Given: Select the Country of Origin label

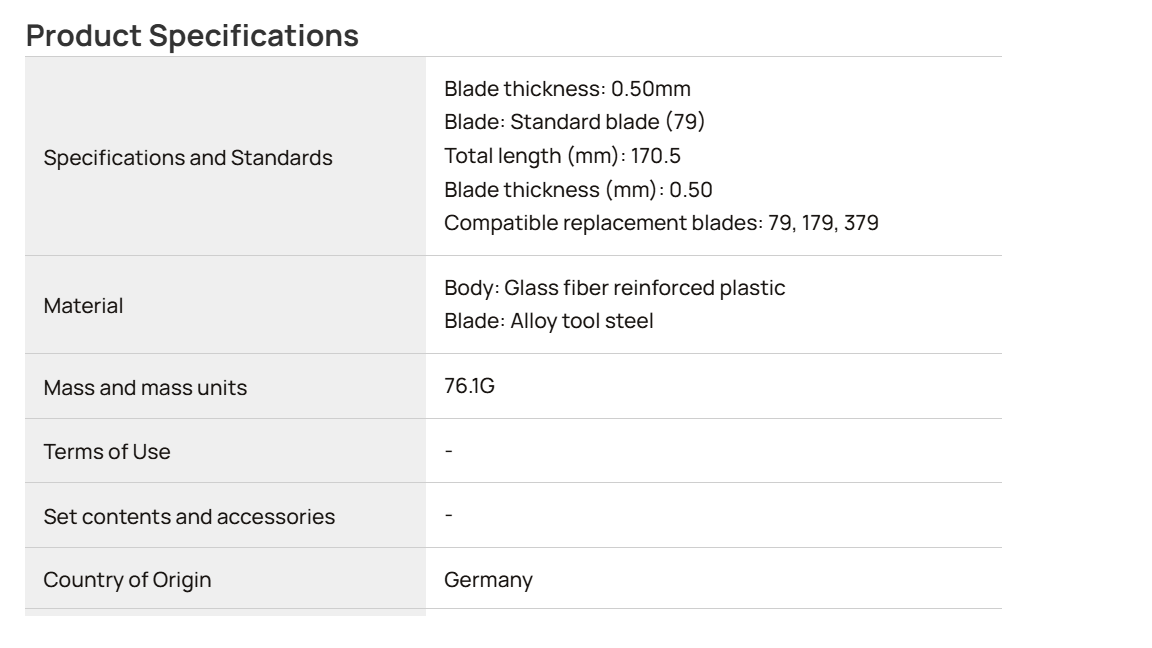Looking at the screenshot, I should click(127, 580).
